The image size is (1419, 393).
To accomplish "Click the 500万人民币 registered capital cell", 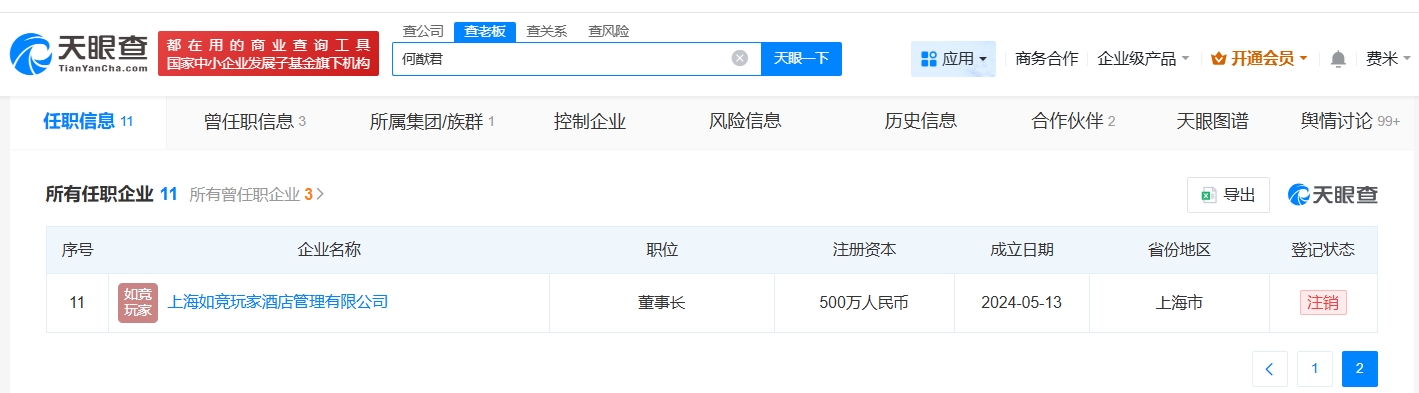I will click(x=864, y=302).
